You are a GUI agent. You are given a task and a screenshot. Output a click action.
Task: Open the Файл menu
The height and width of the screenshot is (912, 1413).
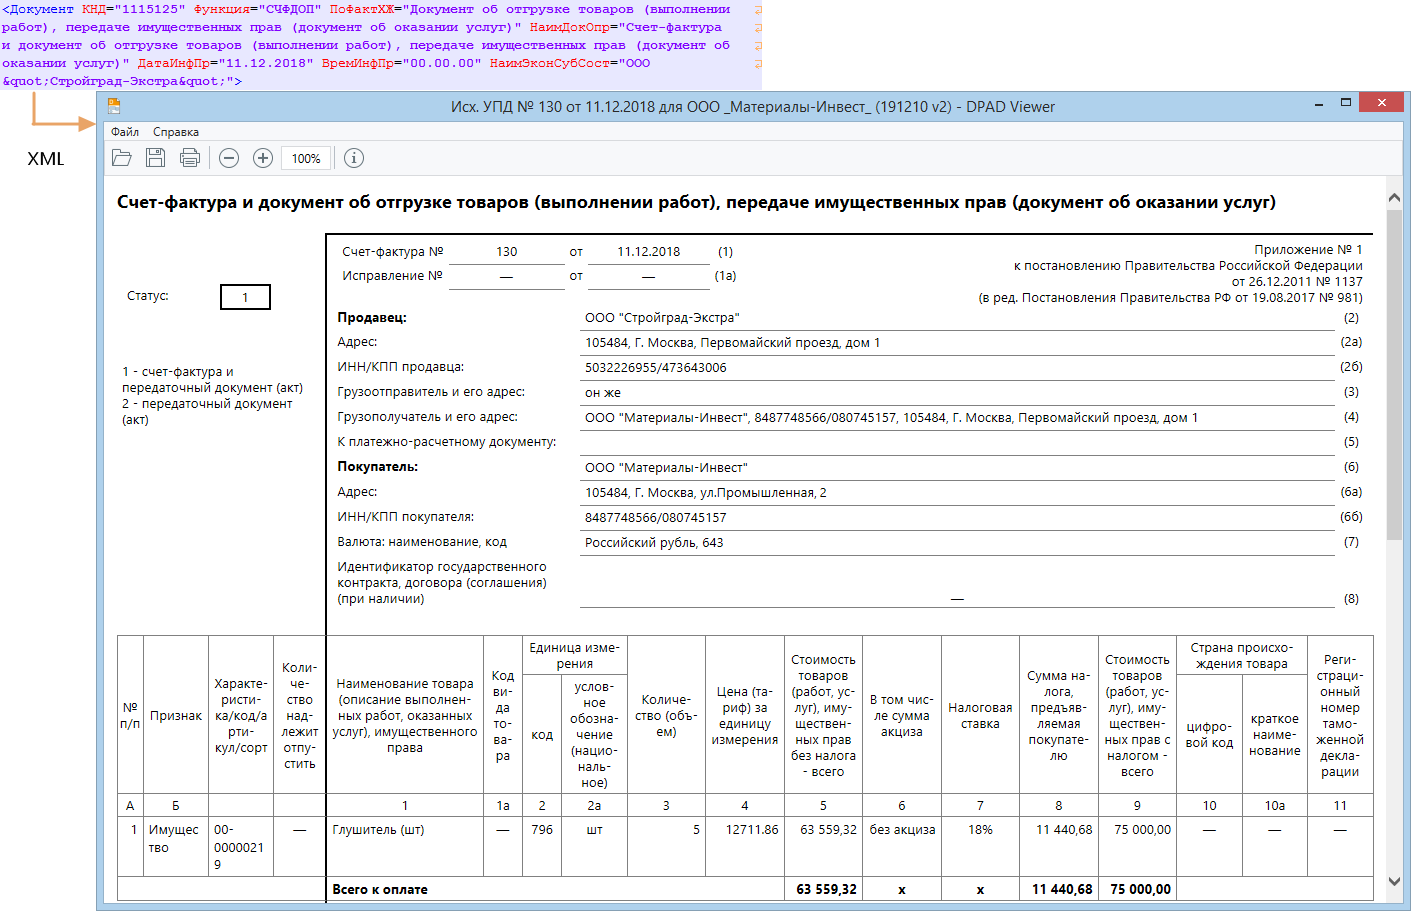point(125,132)
